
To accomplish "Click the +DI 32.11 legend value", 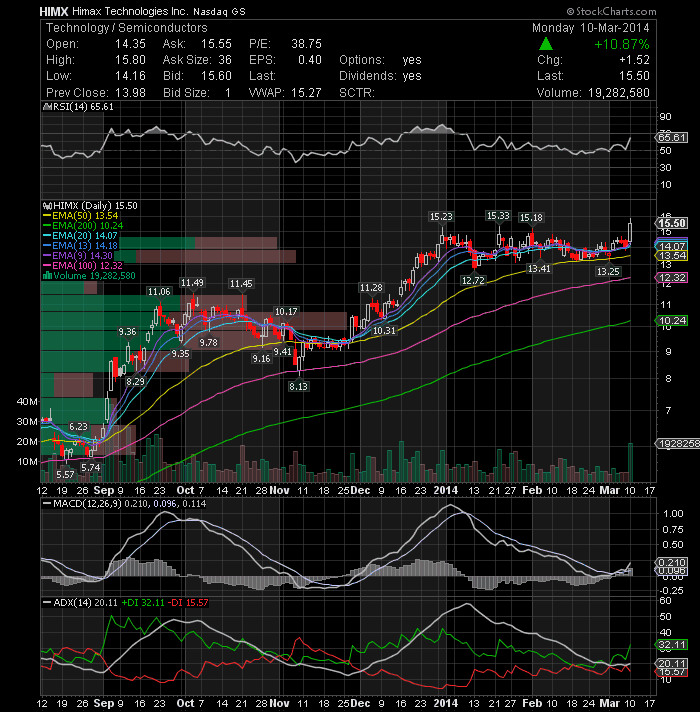I will tap(143, 603).
